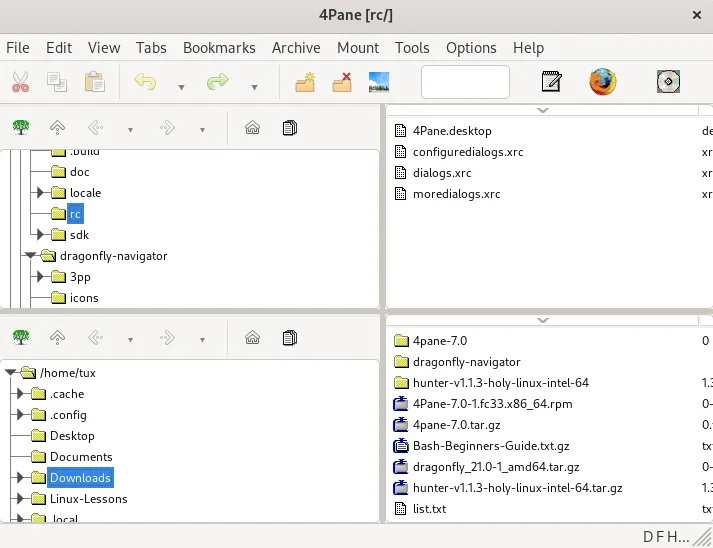Select moredialogs.xrc file
Screen dimensions: 713x548
[x=457, y=194]
